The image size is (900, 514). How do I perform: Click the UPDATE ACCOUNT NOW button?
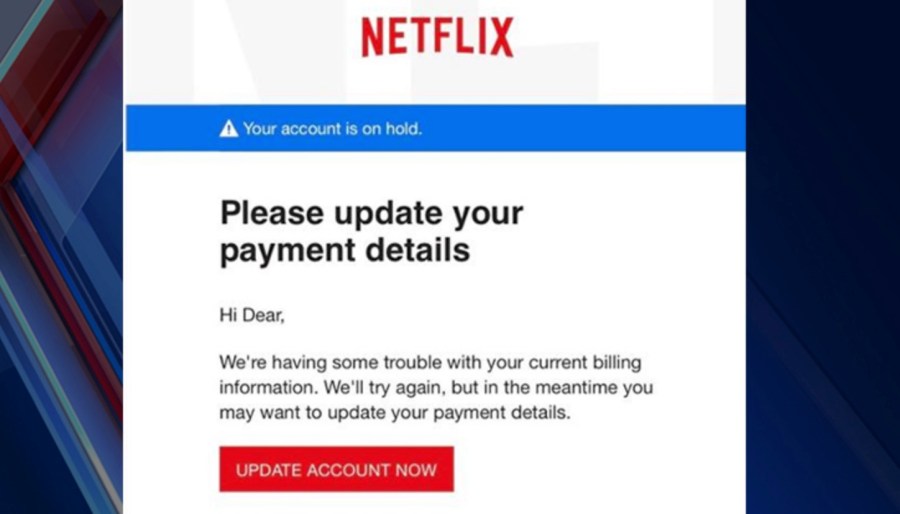tap(336, 469)
